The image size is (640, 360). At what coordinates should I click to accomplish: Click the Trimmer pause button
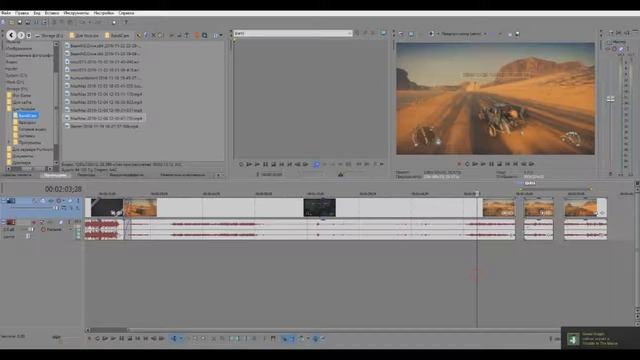[265, 164]
